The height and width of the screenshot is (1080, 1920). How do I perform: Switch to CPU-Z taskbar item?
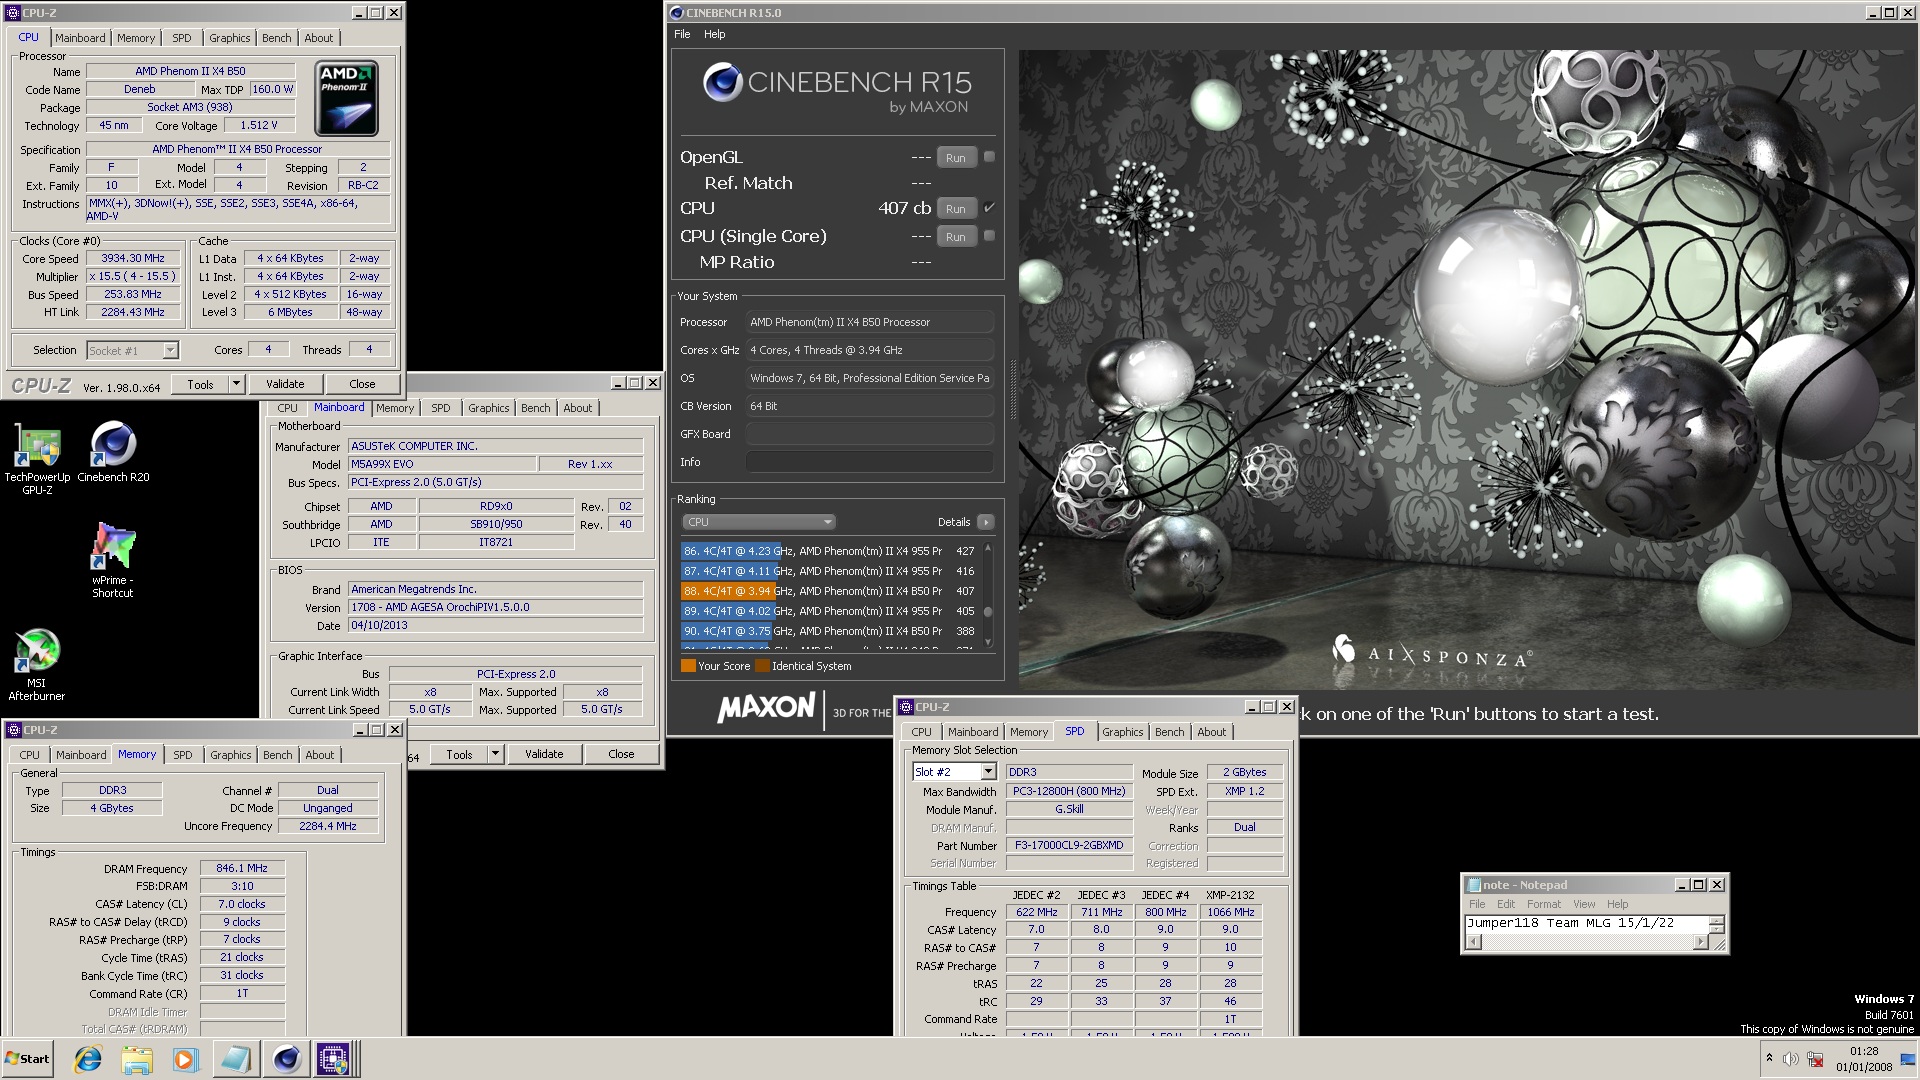[x=334, y=1059]
